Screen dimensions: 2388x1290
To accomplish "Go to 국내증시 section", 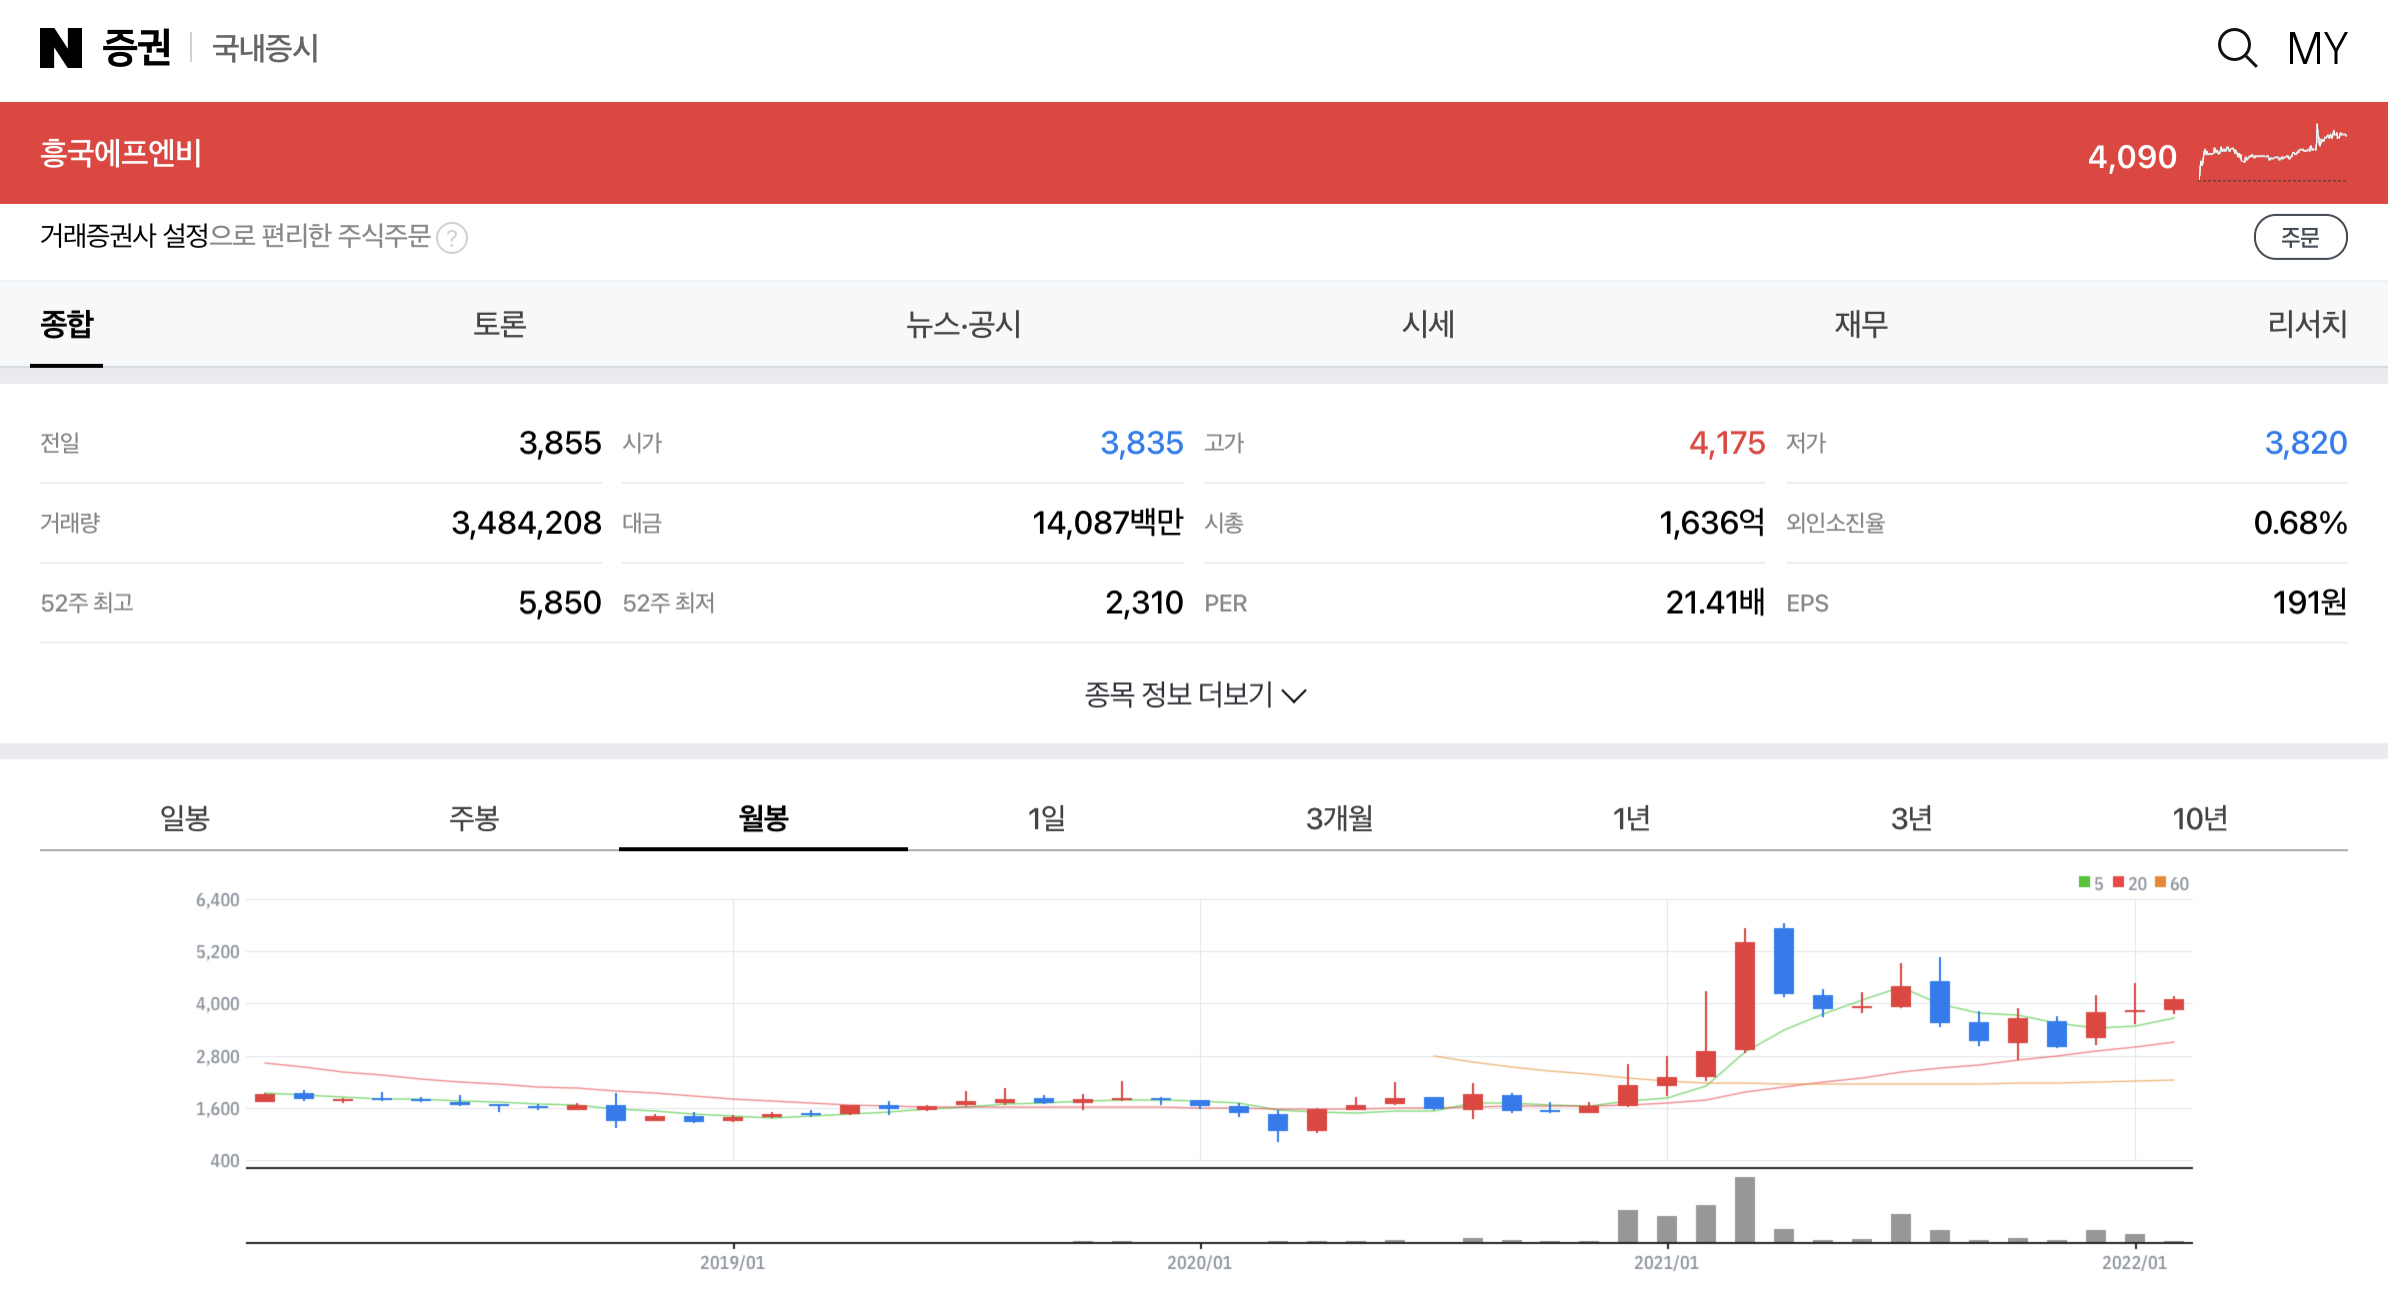I will [x=265, y=48].
